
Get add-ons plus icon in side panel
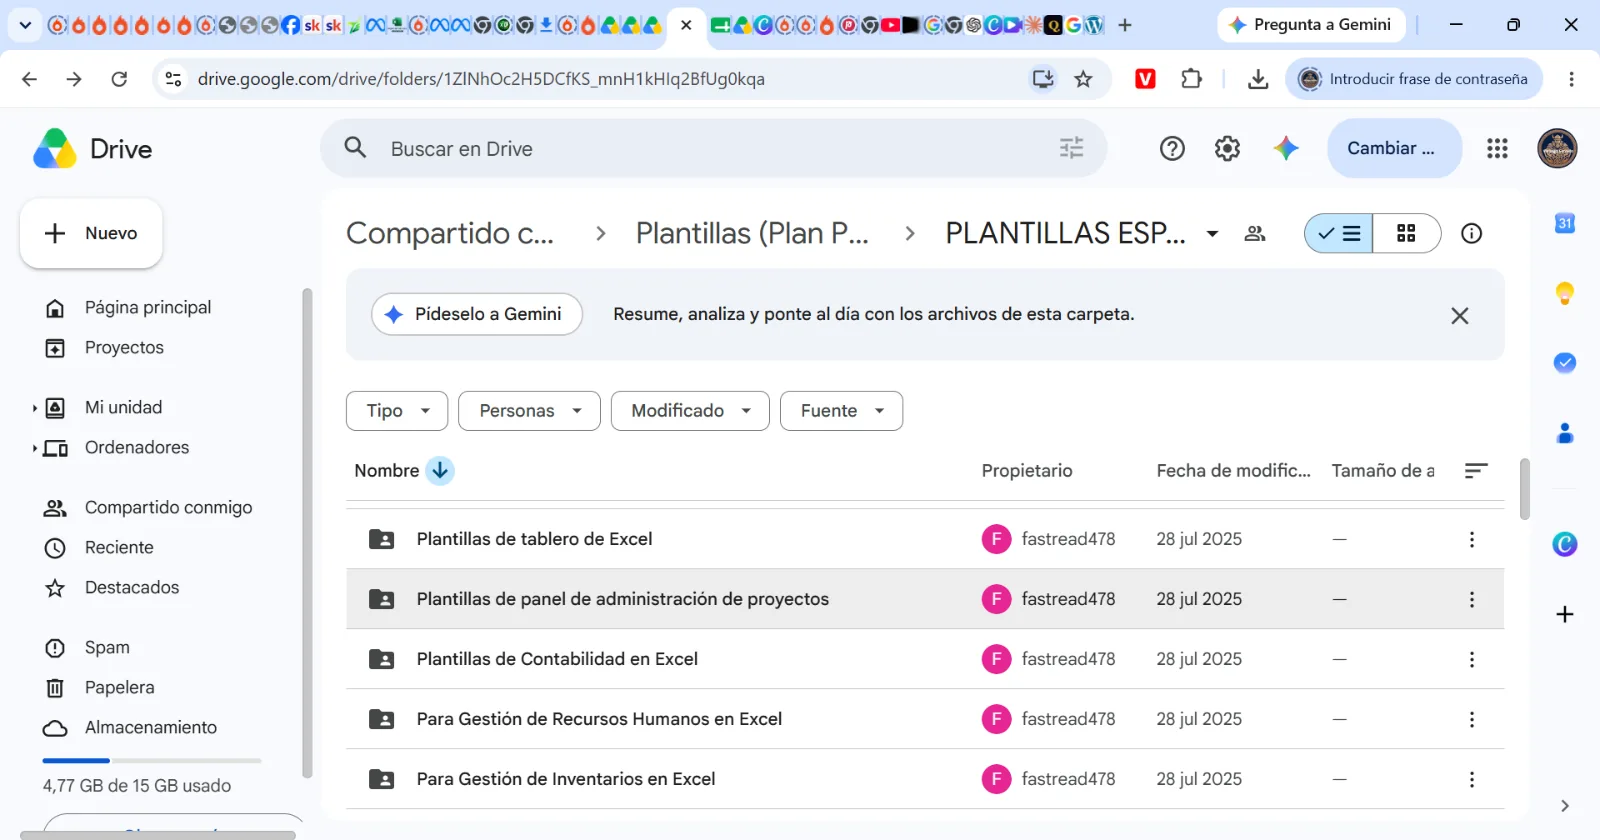click(1565, 614)
